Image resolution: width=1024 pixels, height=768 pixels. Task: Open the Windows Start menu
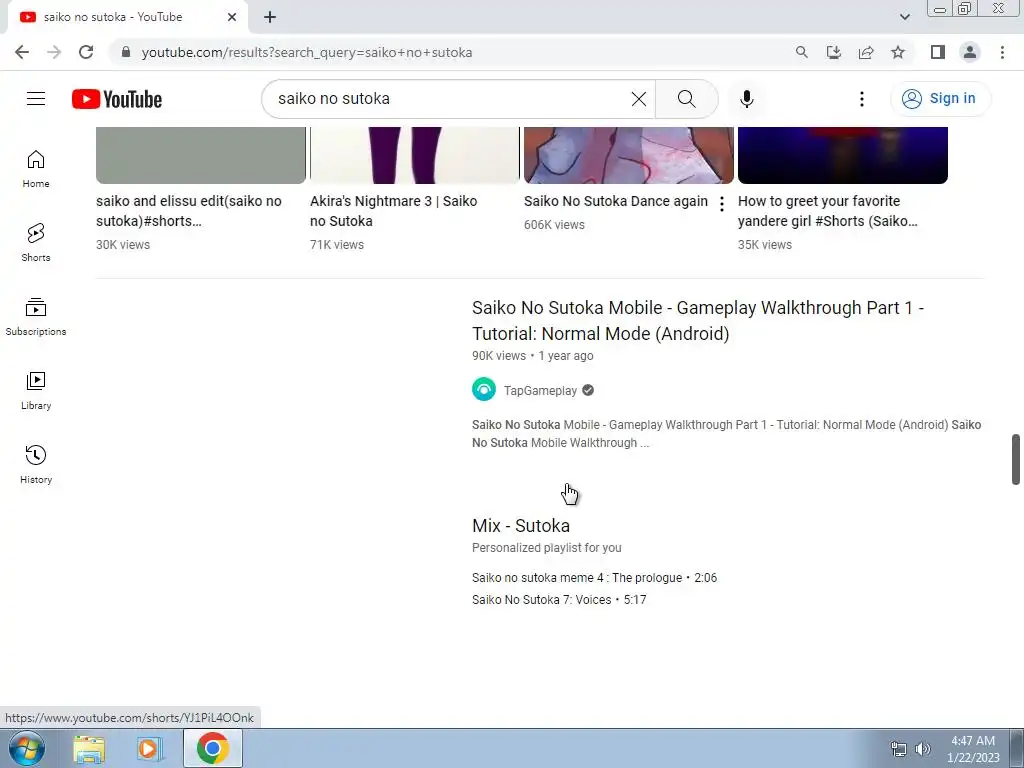tap(27, 748)
